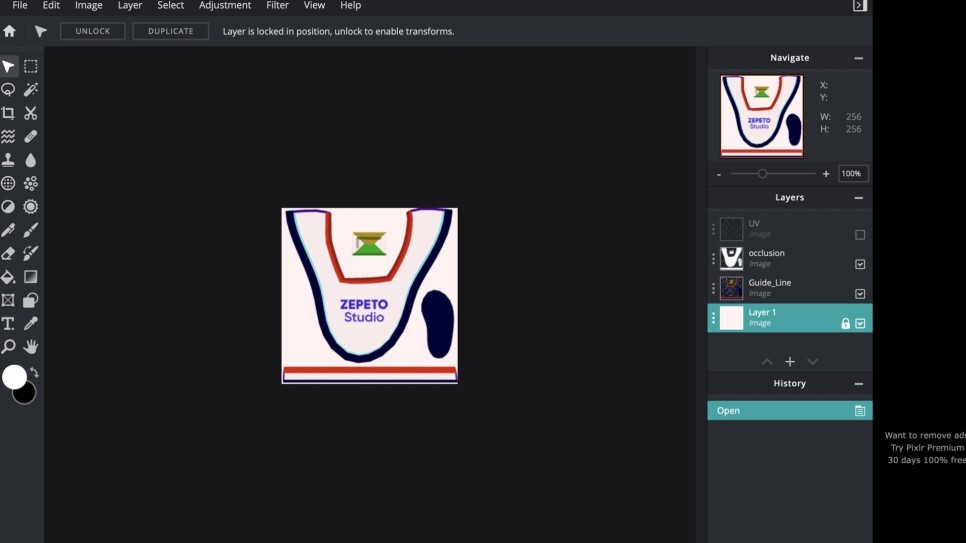Open the Image menu

(x=89, y=6)
